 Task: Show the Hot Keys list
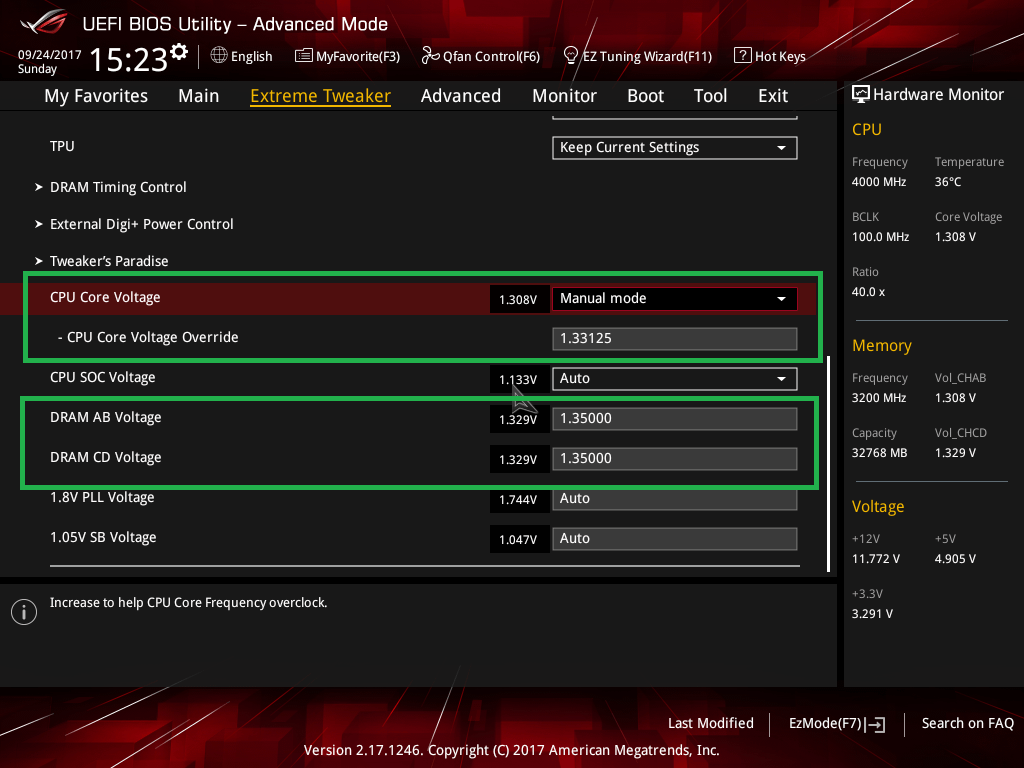coord(780,56)
